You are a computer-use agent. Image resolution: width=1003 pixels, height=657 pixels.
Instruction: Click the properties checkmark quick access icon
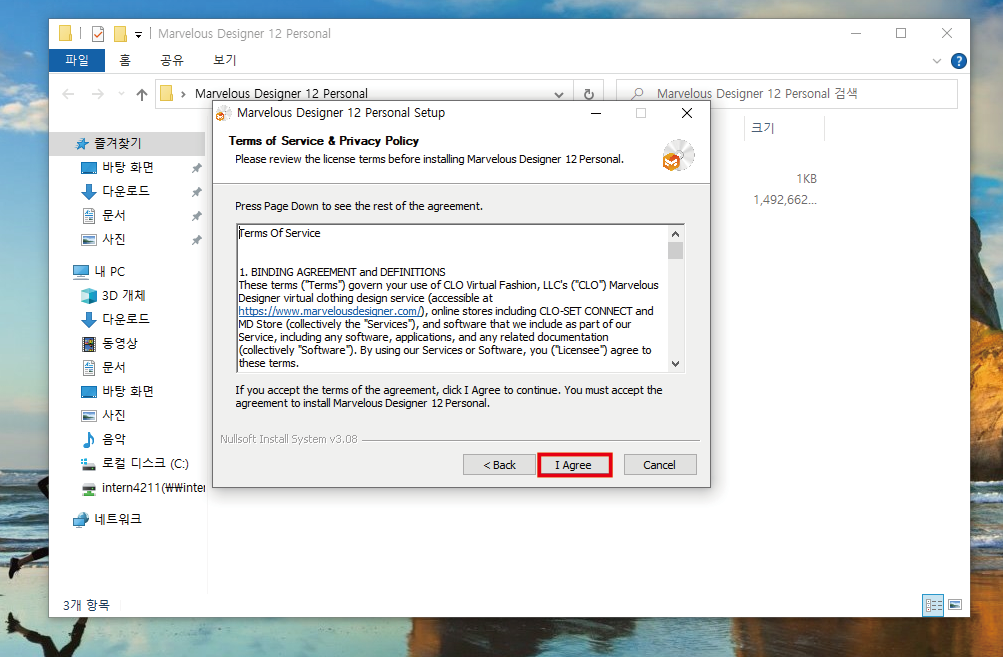[x=98, y=33]
